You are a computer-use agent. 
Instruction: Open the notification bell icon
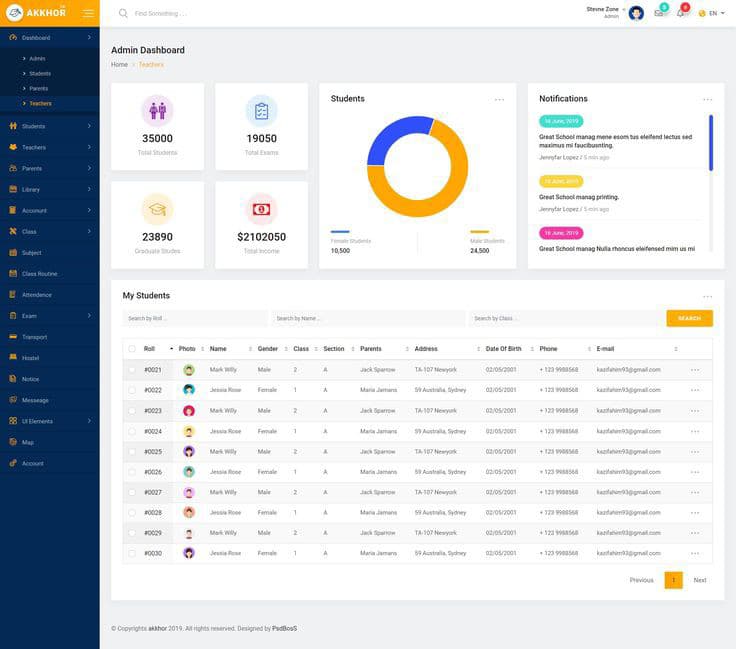(681, 13)
